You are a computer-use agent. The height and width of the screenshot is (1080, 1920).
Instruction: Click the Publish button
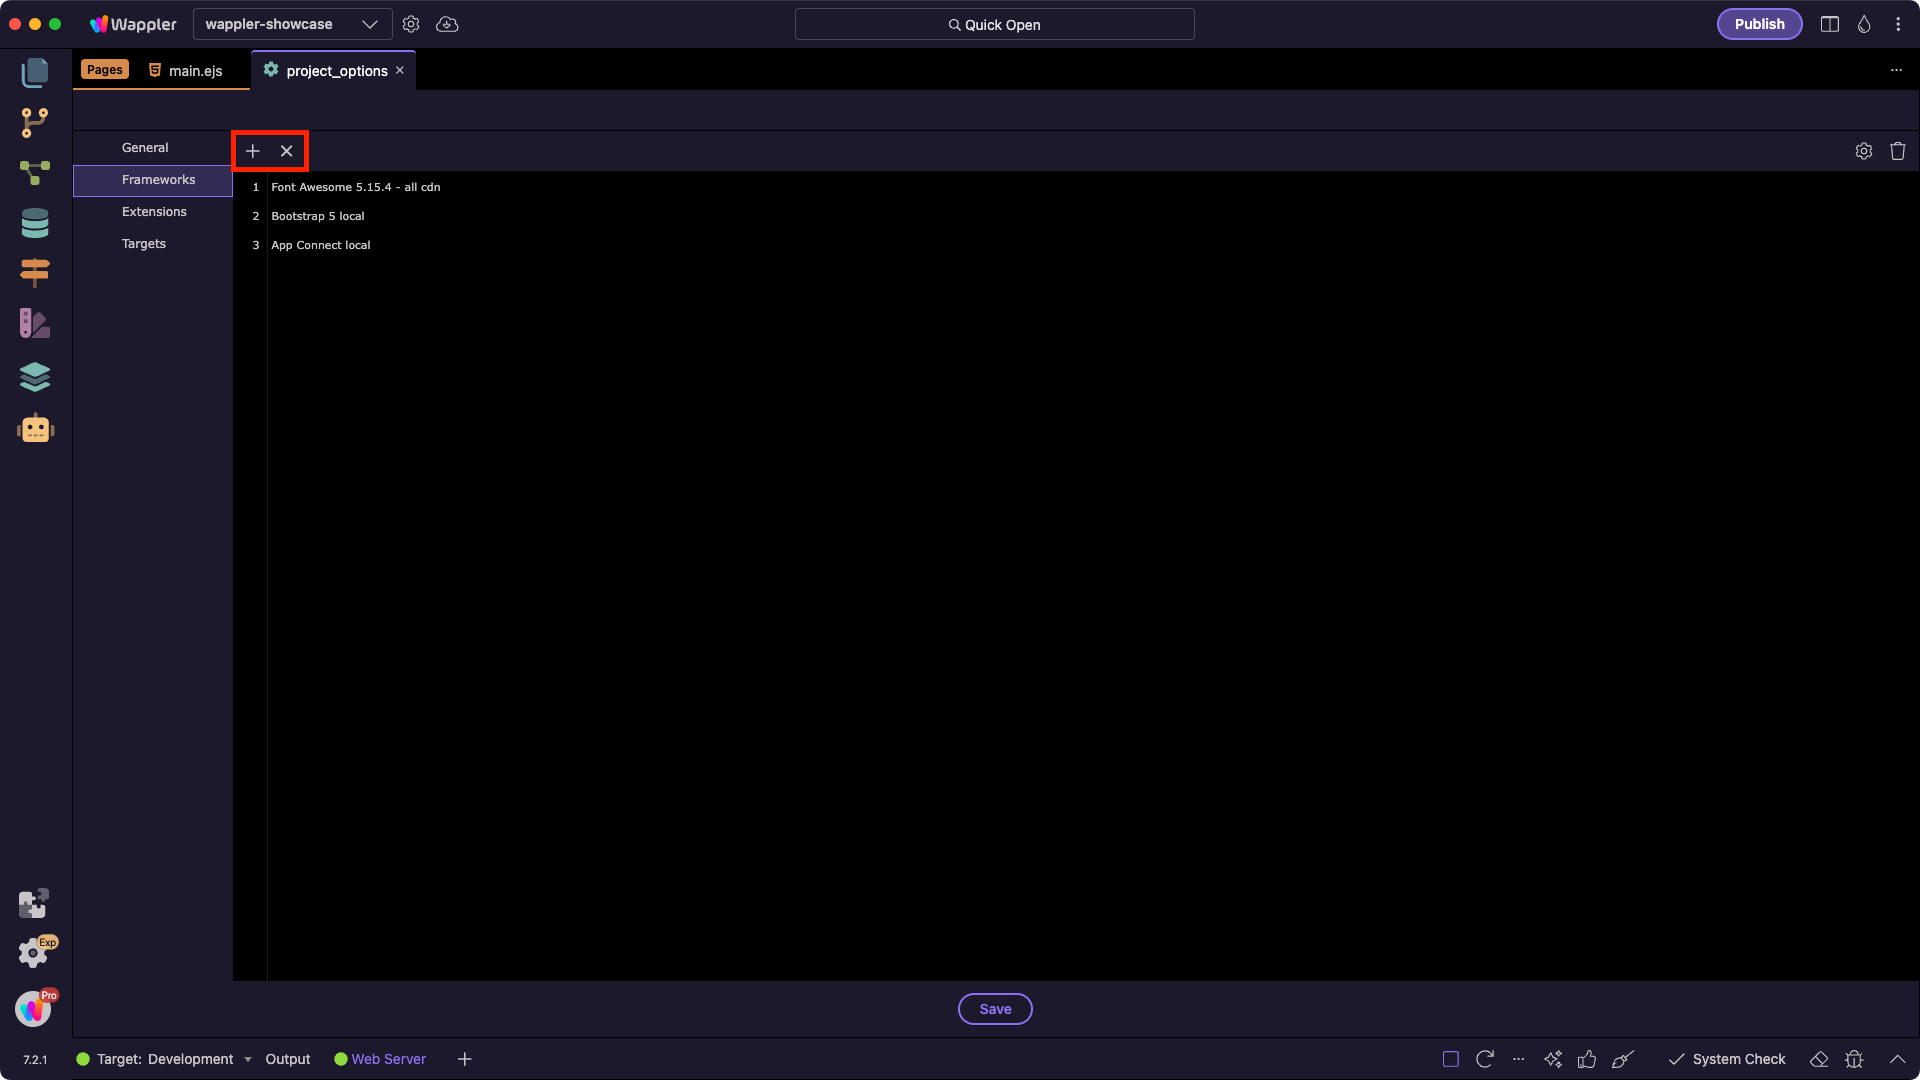click(x=1759, y=24)
